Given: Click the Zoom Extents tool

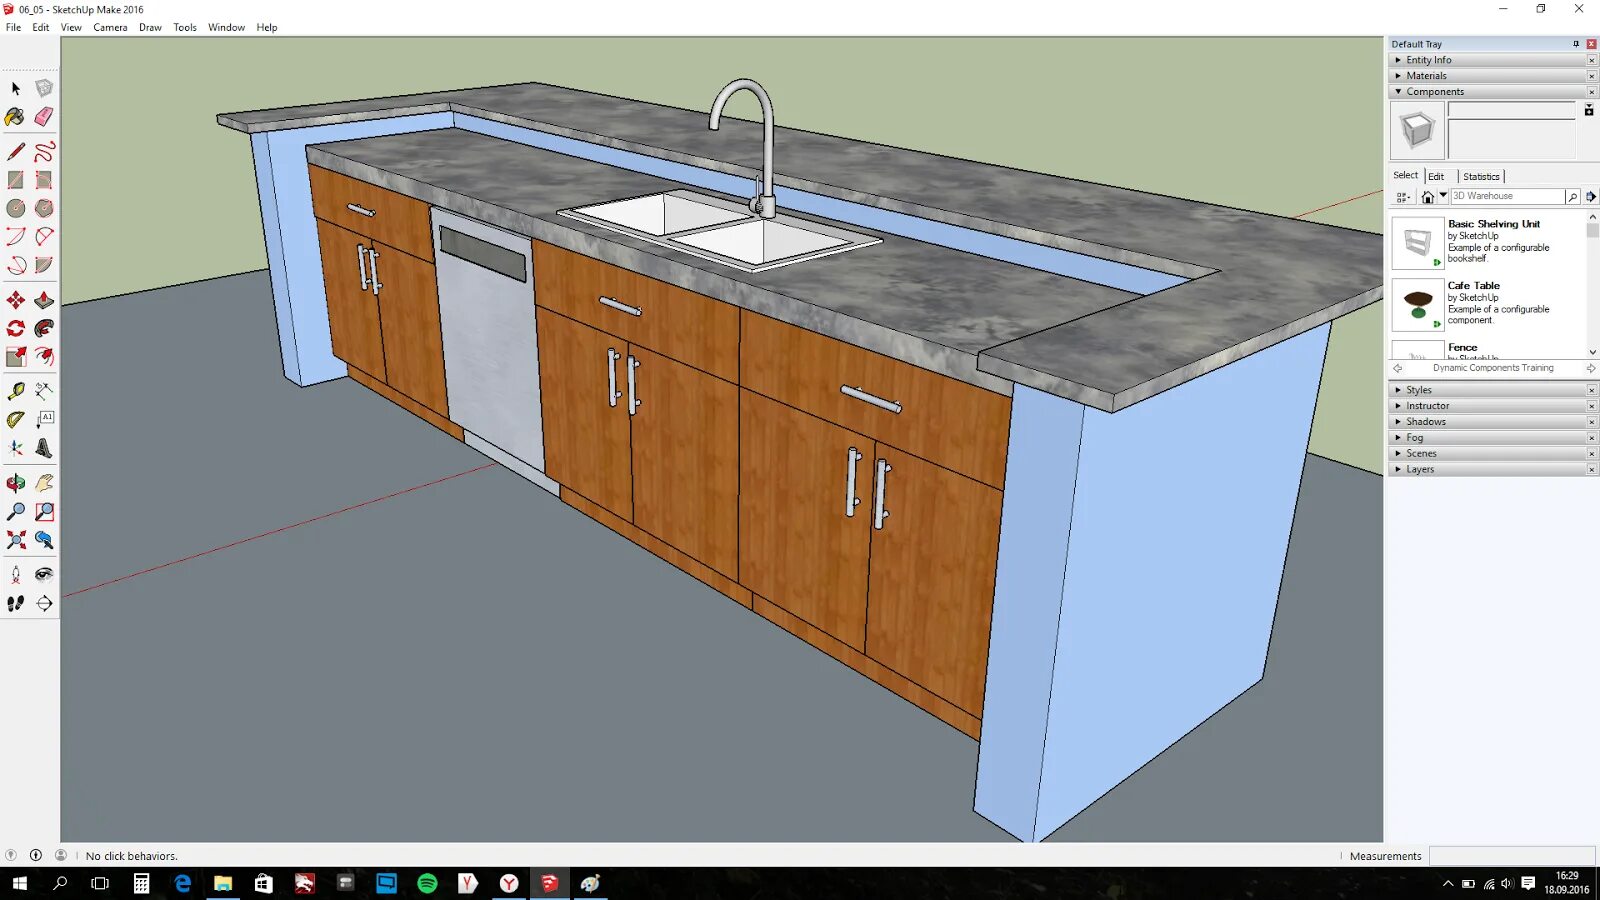Looking at the screenshot, I should [x=16, y=540].
